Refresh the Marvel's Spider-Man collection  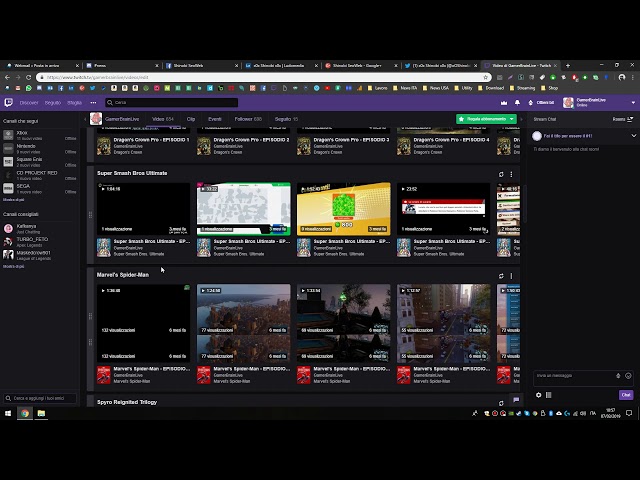click(501, 276)
